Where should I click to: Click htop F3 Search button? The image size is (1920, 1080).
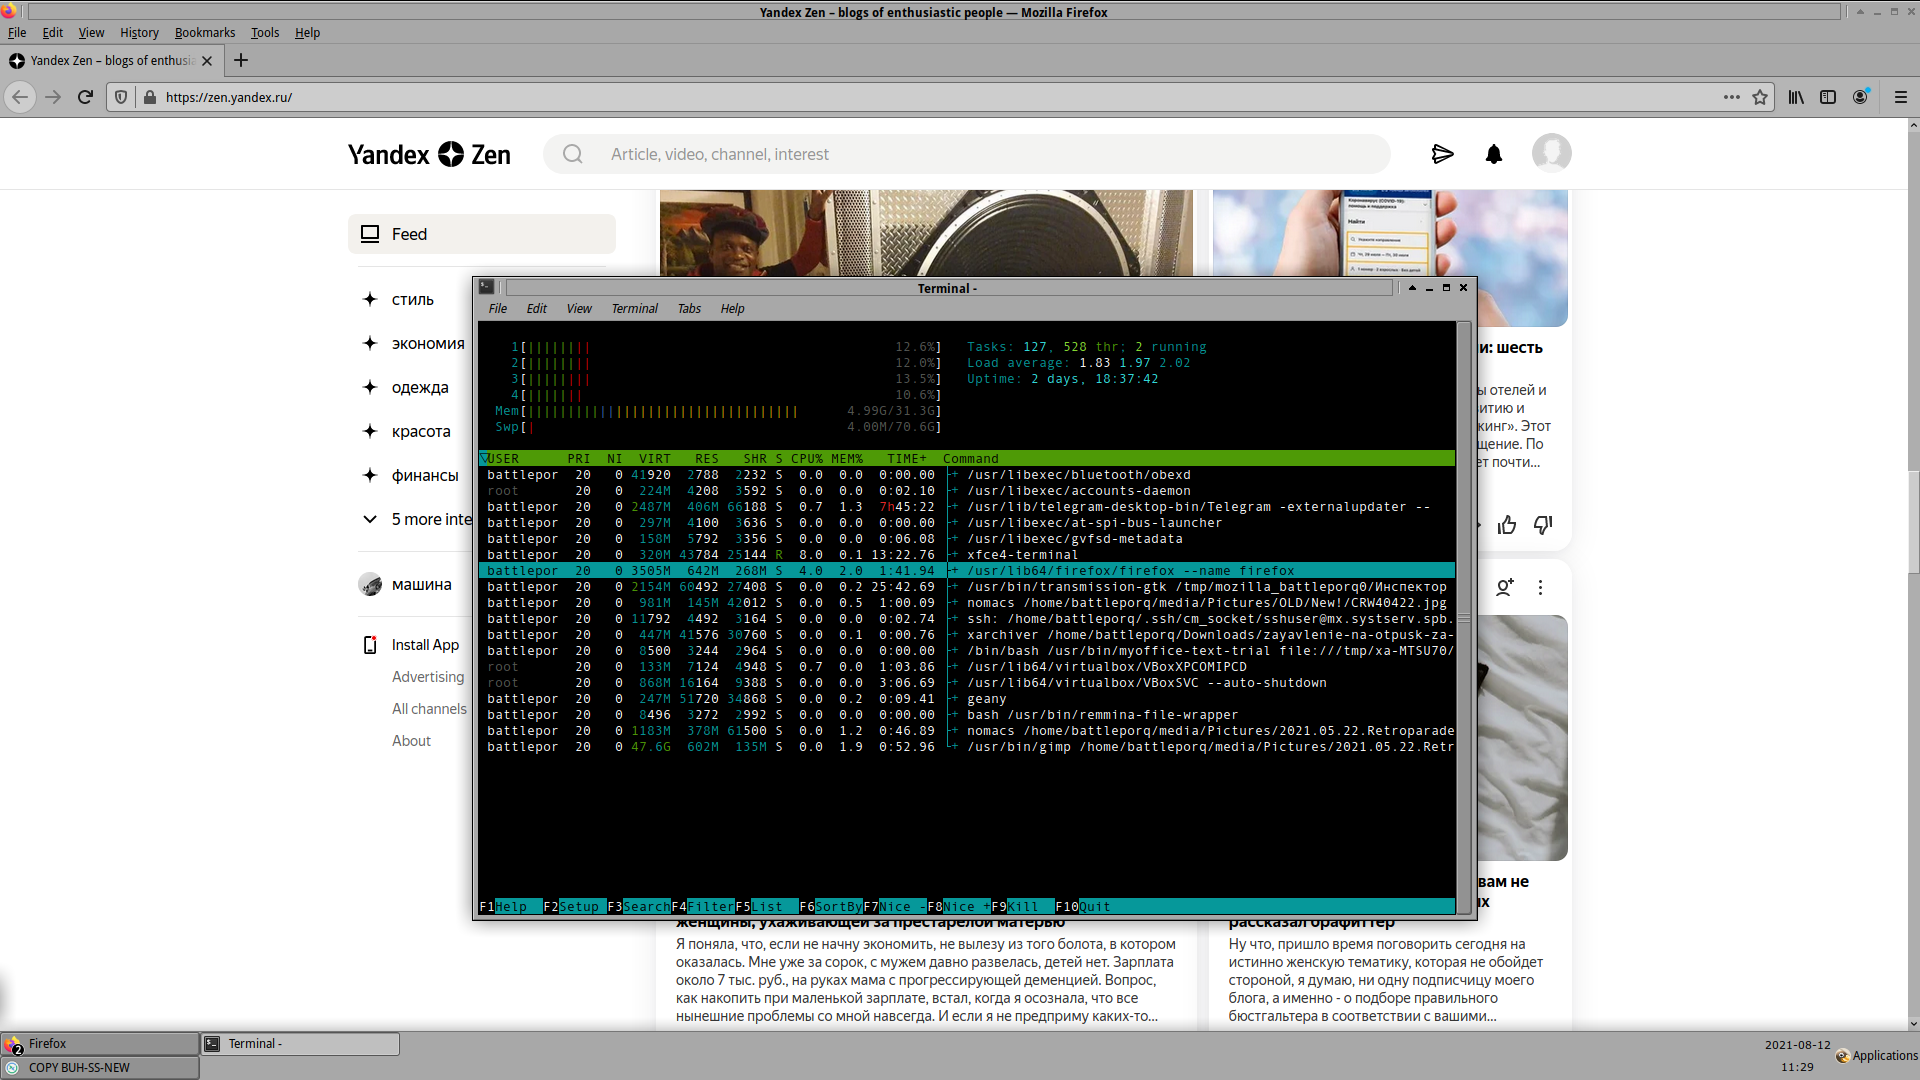point(639,907)
